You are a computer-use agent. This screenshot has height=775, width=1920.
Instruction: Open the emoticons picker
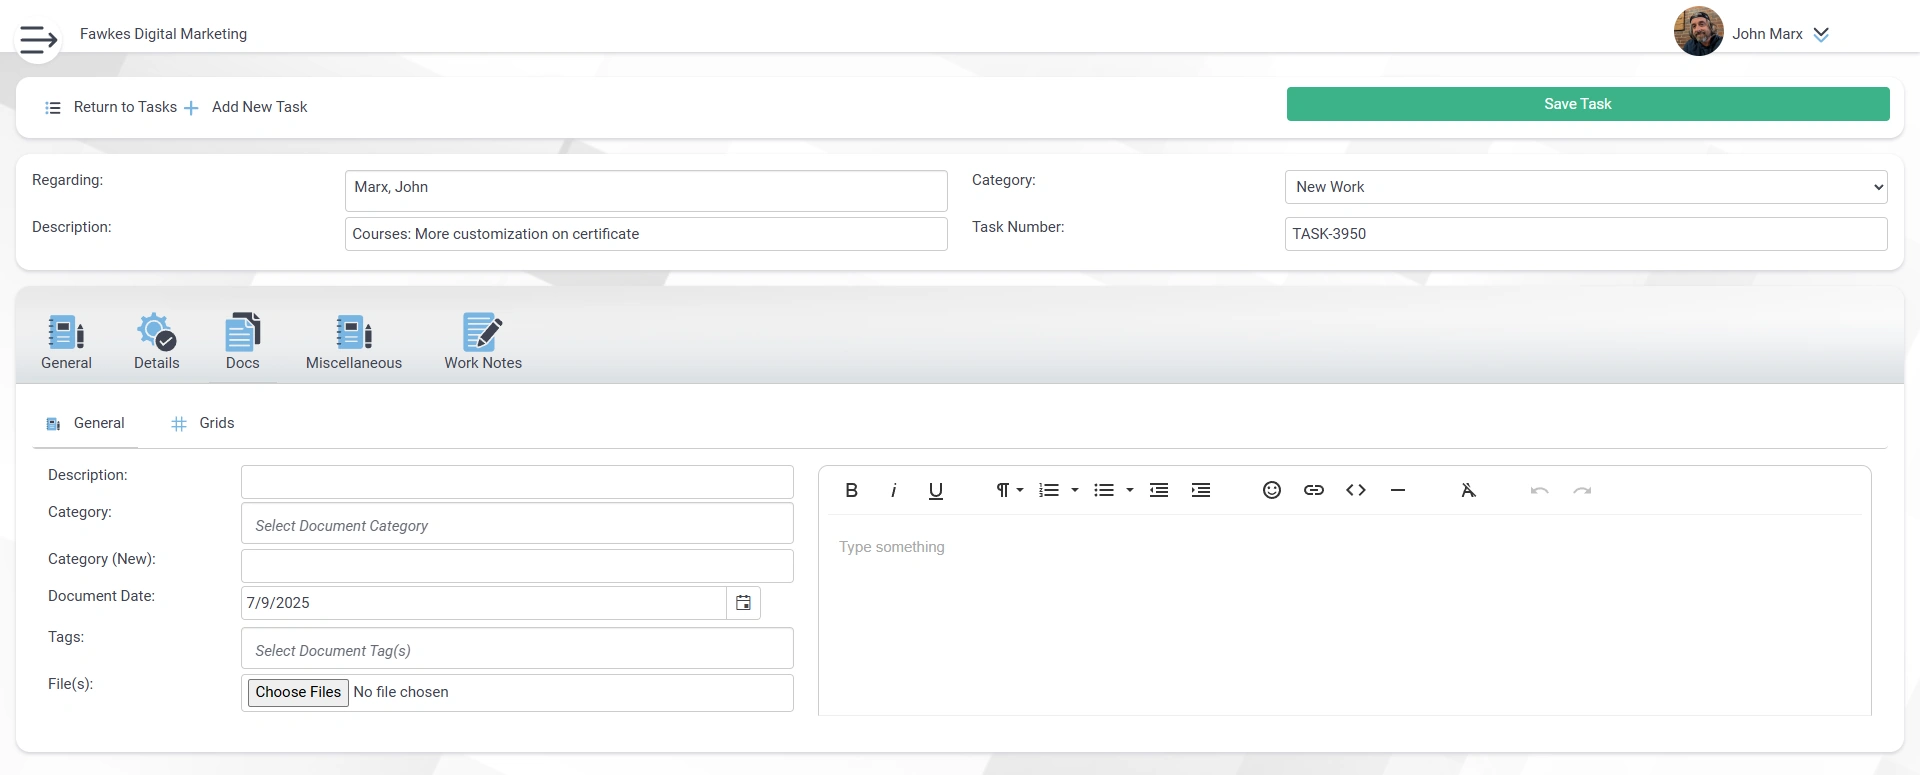[1272, 490]
